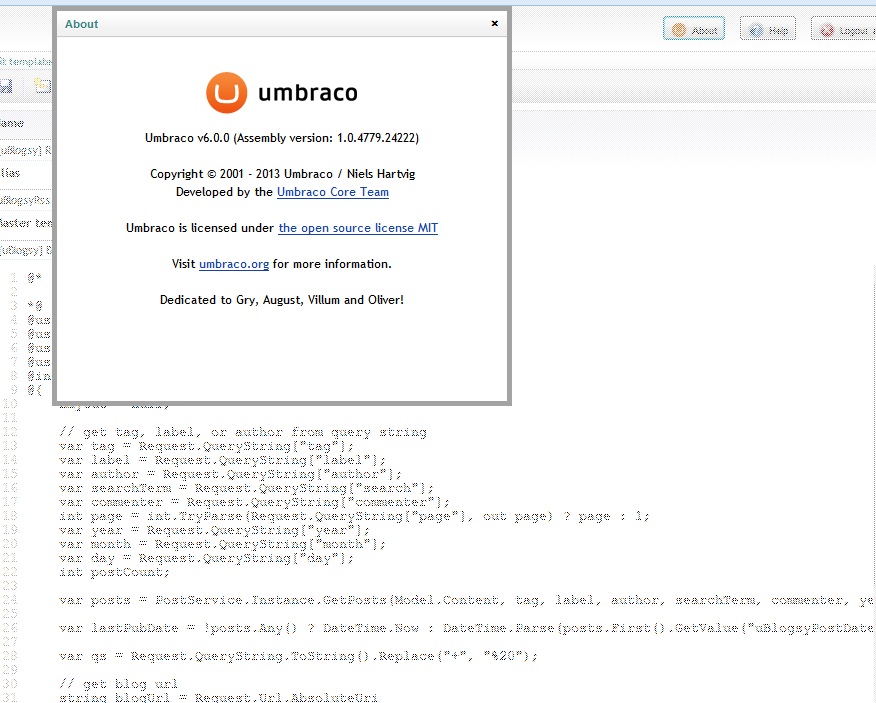Screen dimensions: 876x703
Task: Click code line var searchTerm
Action: (x=246, y=488)
